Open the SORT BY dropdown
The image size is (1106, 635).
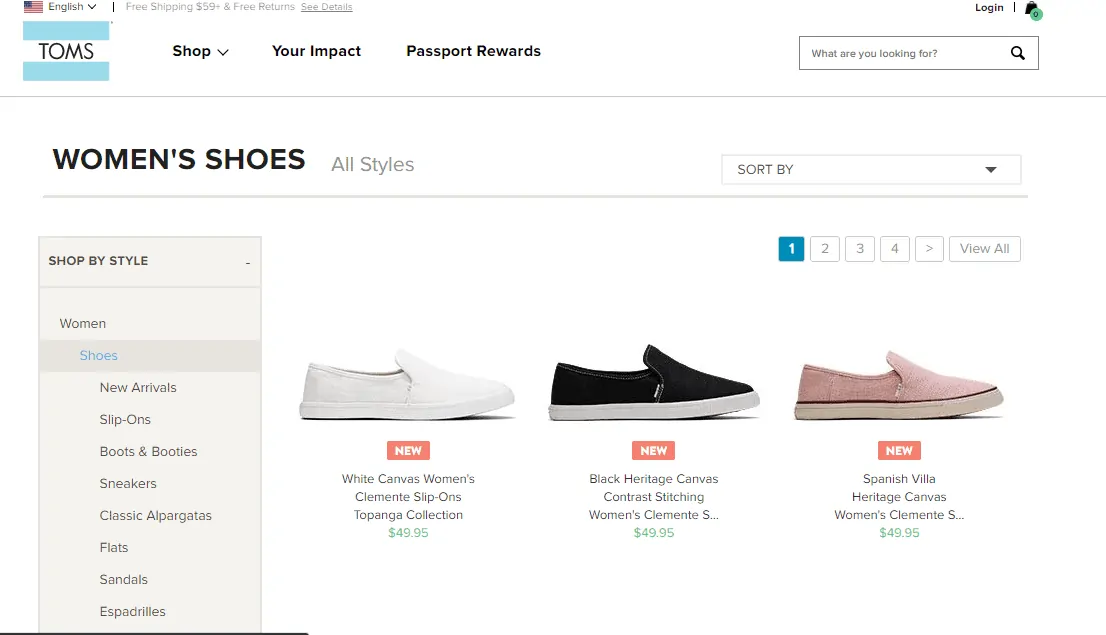point(870,169)
